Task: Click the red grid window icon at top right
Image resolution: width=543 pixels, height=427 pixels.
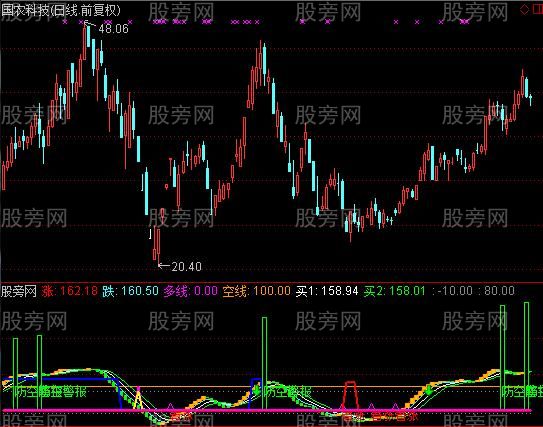Action: click(x=537, y=10)
